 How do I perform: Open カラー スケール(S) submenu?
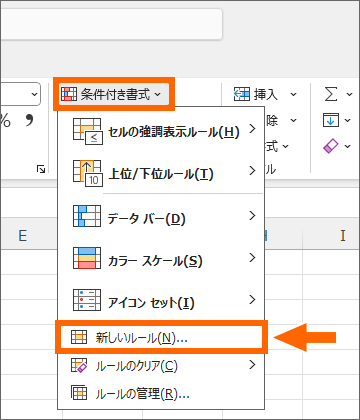(161, 259)
